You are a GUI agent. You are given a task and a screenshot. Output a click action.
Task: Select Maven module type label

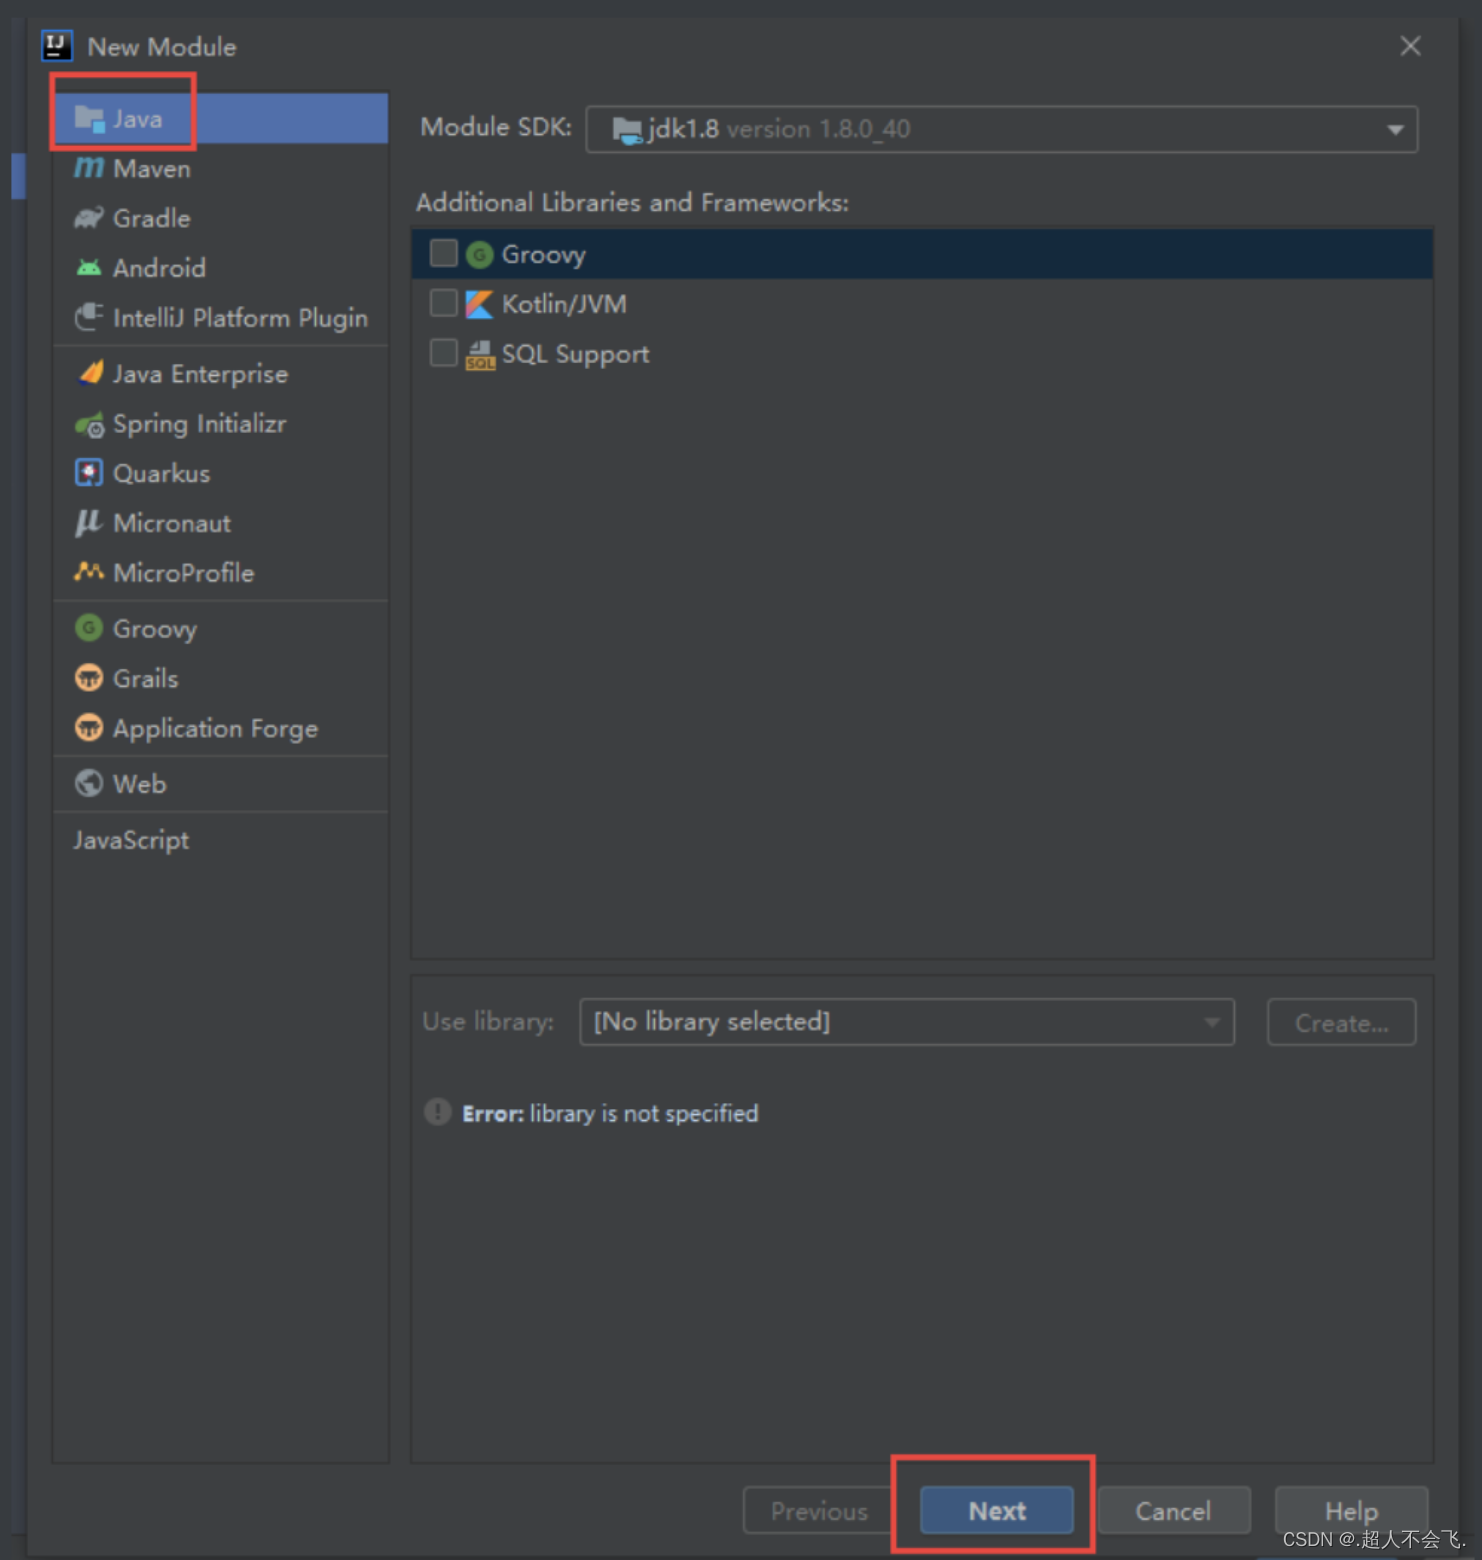[152, 169]
